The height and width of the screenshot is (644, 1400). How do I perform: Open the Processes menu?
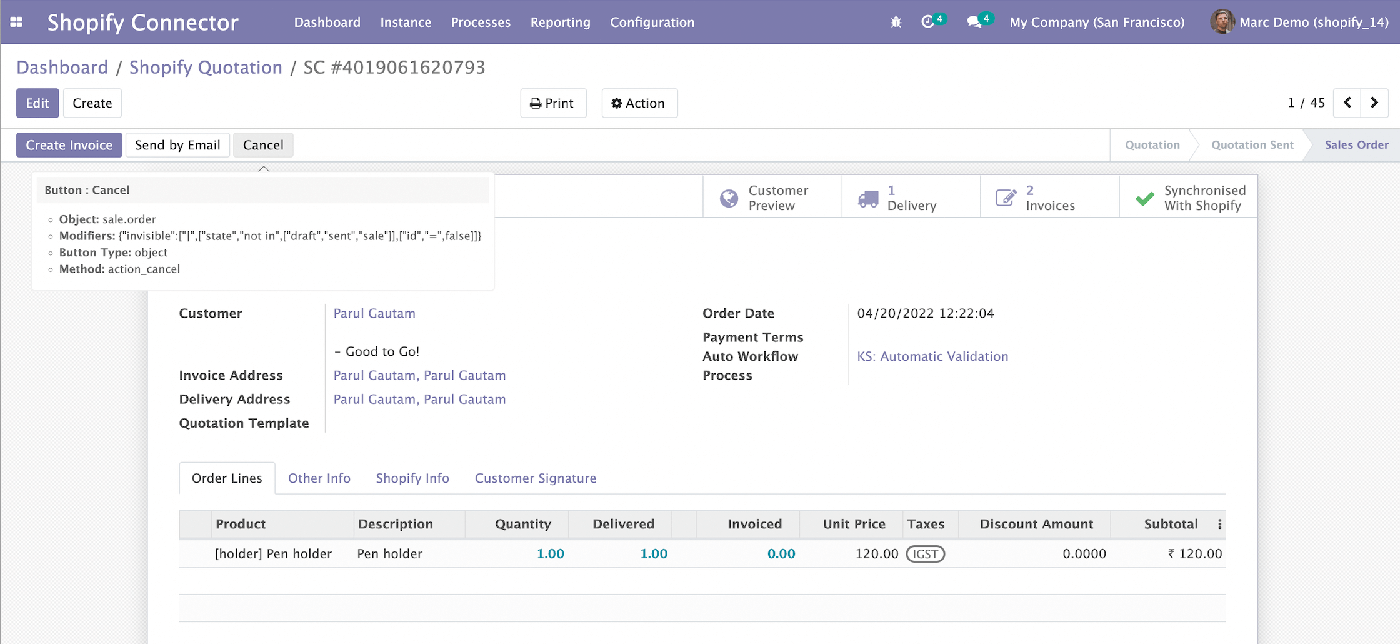coord(481,22)
